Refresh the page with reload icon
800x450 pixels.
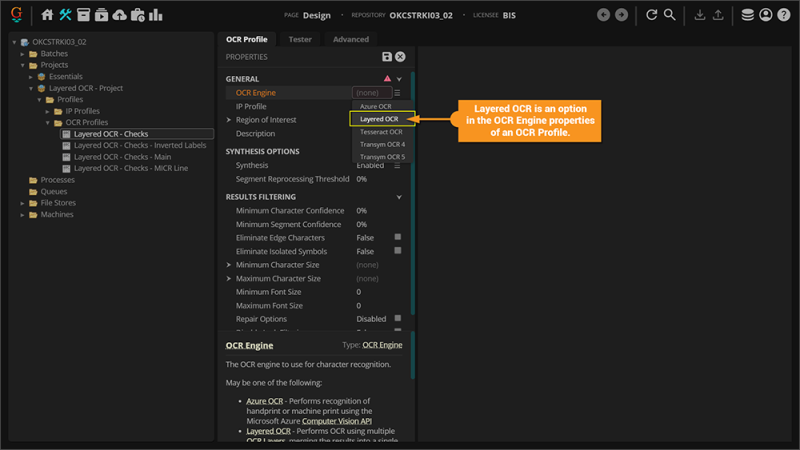(652, 15)
